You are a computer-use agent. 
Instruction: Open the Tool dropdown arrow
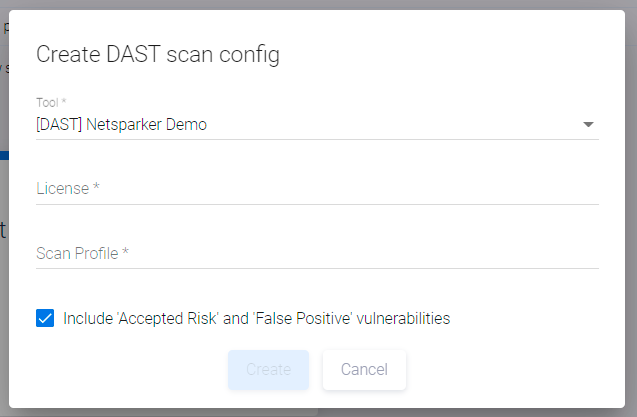588,125
